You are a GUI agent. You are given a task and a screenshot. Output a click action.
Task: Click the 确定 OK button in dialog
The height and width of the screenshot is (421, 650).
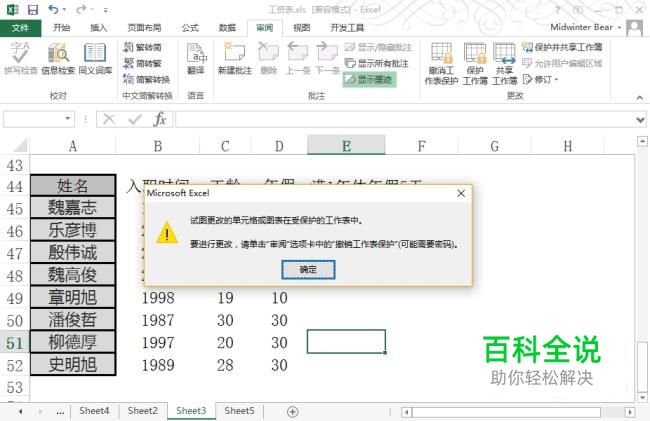308,269
